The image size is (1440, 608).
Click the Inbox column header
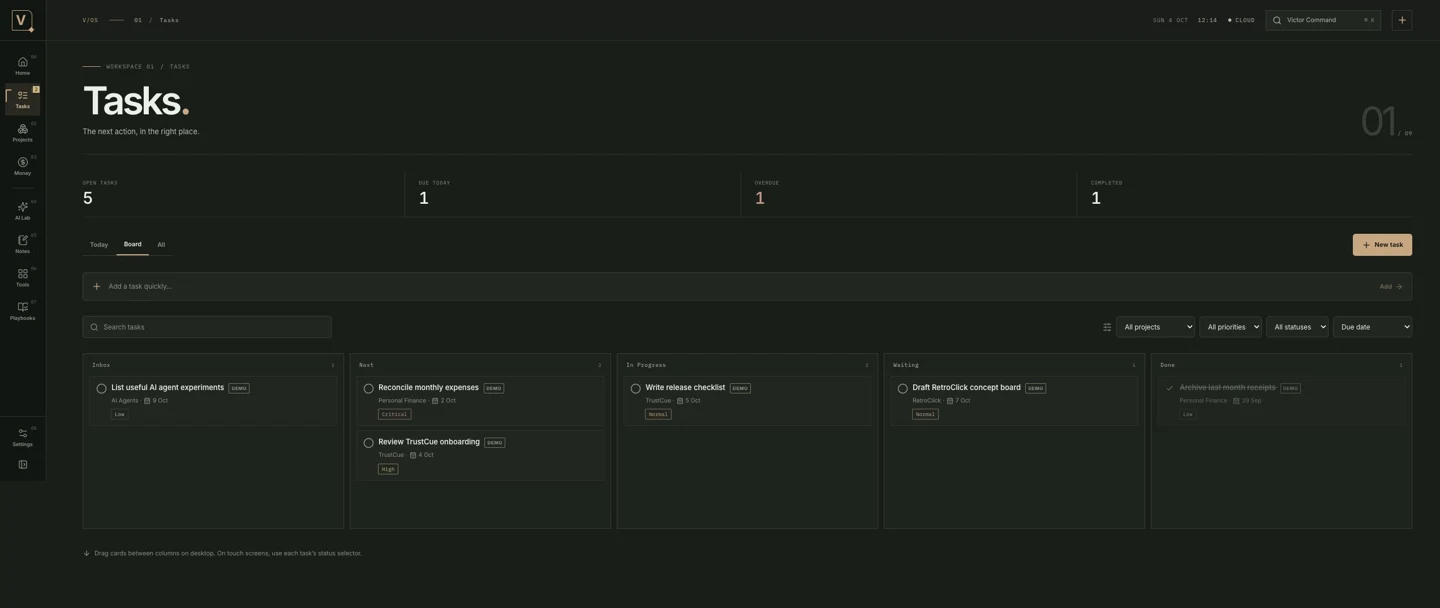tap(101, 365)
